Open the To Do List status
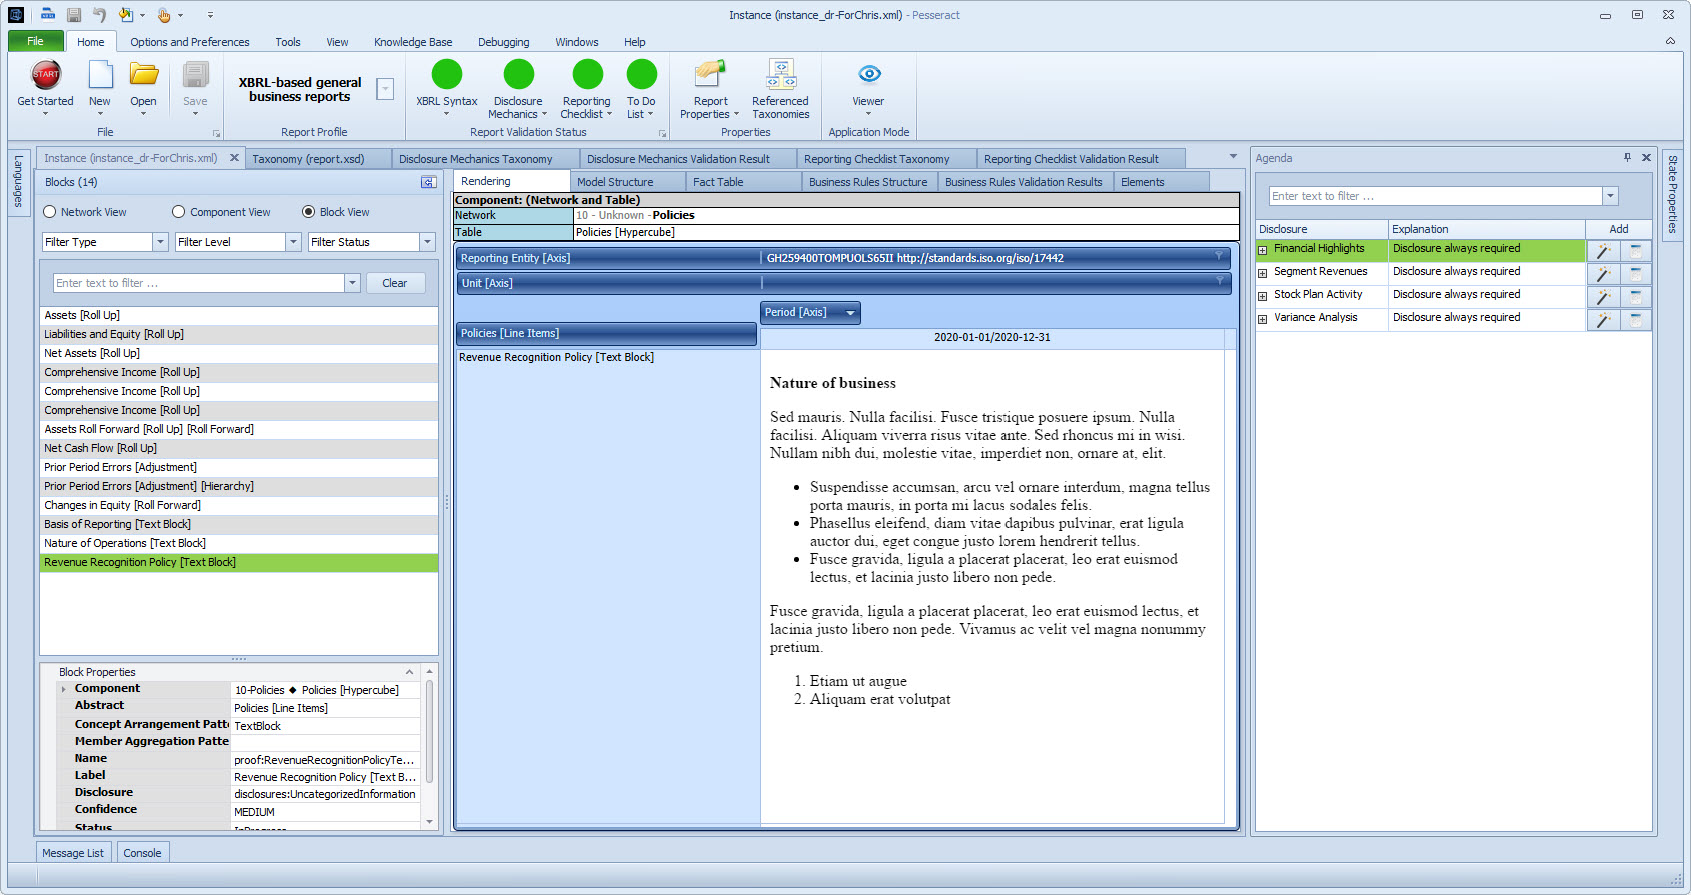Image resolution: width=1691 pixels, height=895 pixels. 641,88
